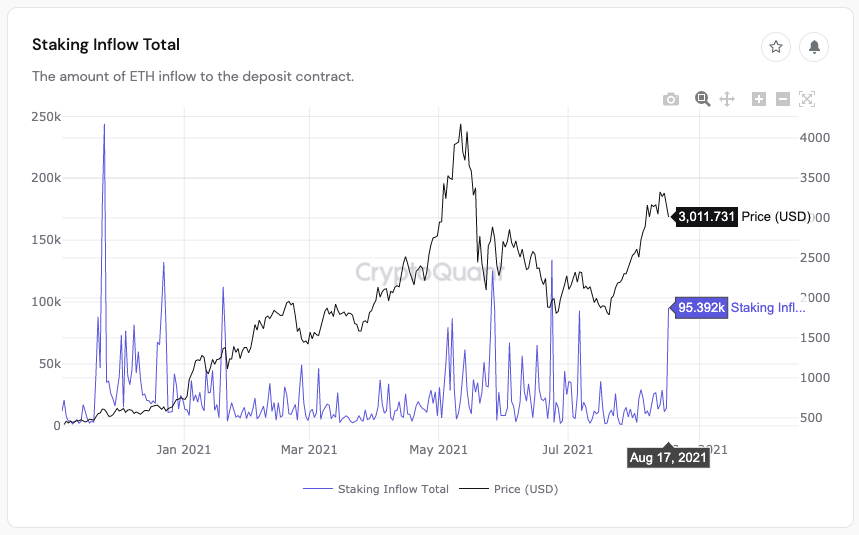This screenshot has width=859, height=535.
Task: Click the Staking Inflow Total title
Action: click(106, 45)
